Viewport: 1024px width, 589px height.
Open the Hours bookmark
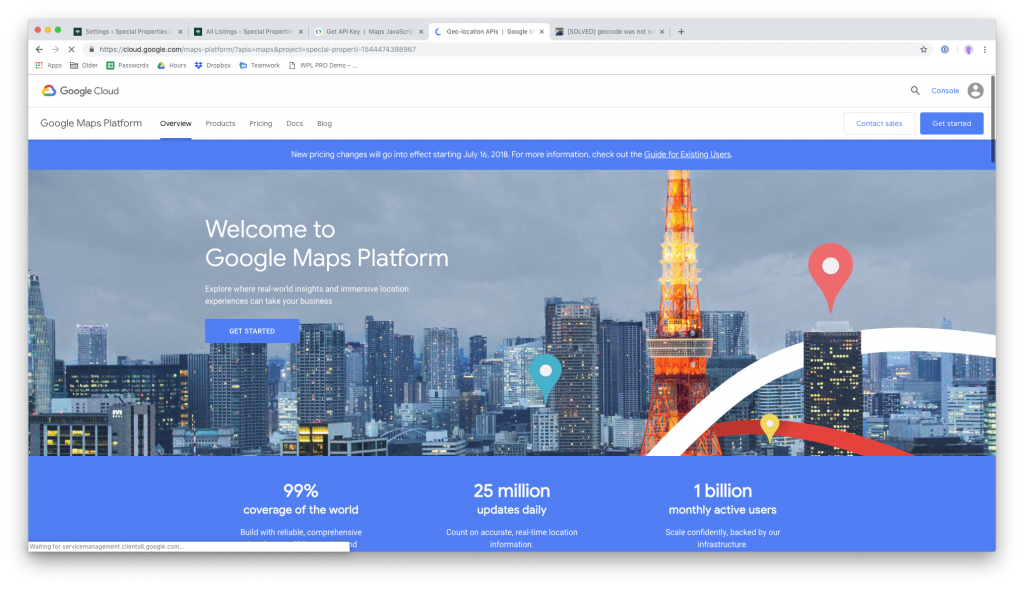click(x=172, y=65)
